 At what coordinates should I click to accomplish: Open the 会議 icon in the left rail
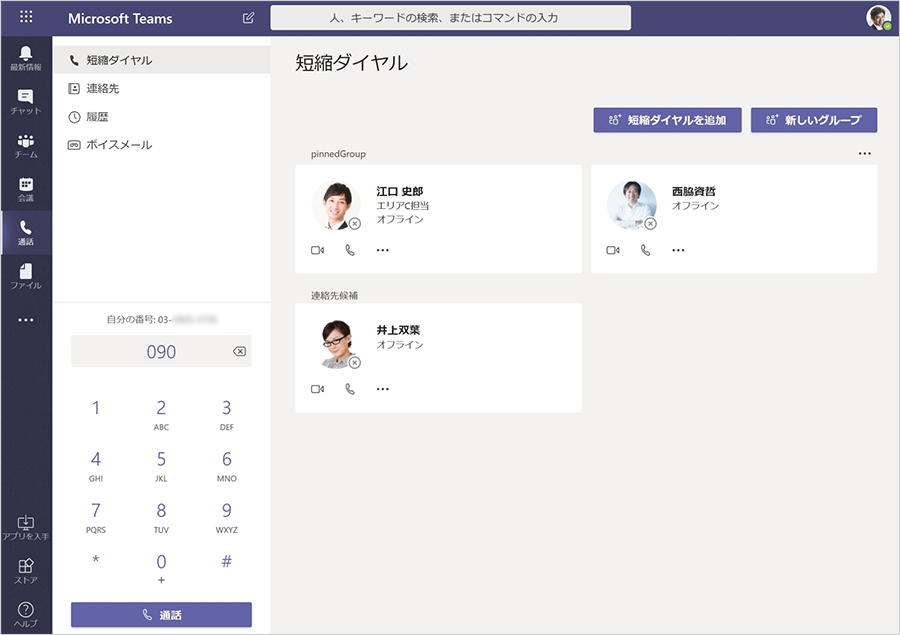coord(26,188)
